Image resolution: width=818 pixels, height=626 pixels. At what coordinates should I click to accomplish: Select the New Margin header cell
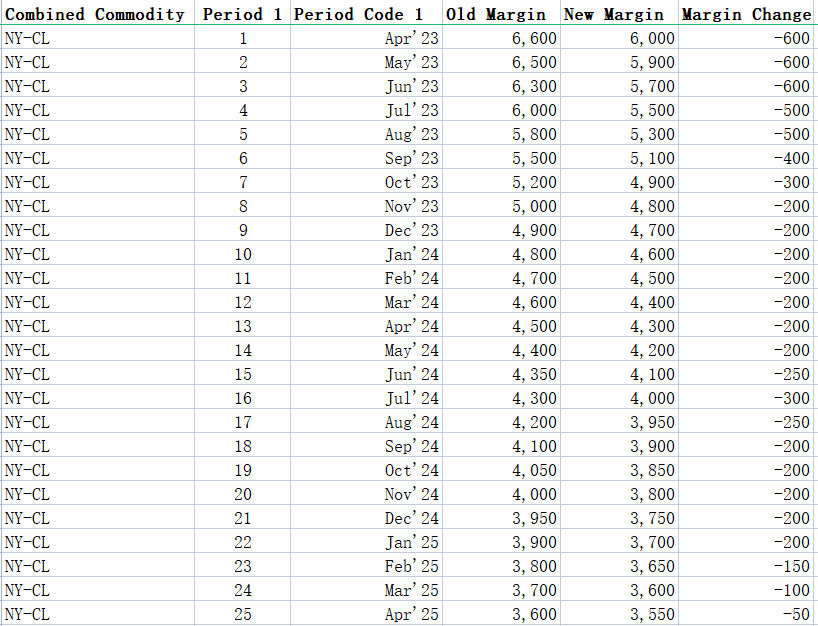coord(618,14)
